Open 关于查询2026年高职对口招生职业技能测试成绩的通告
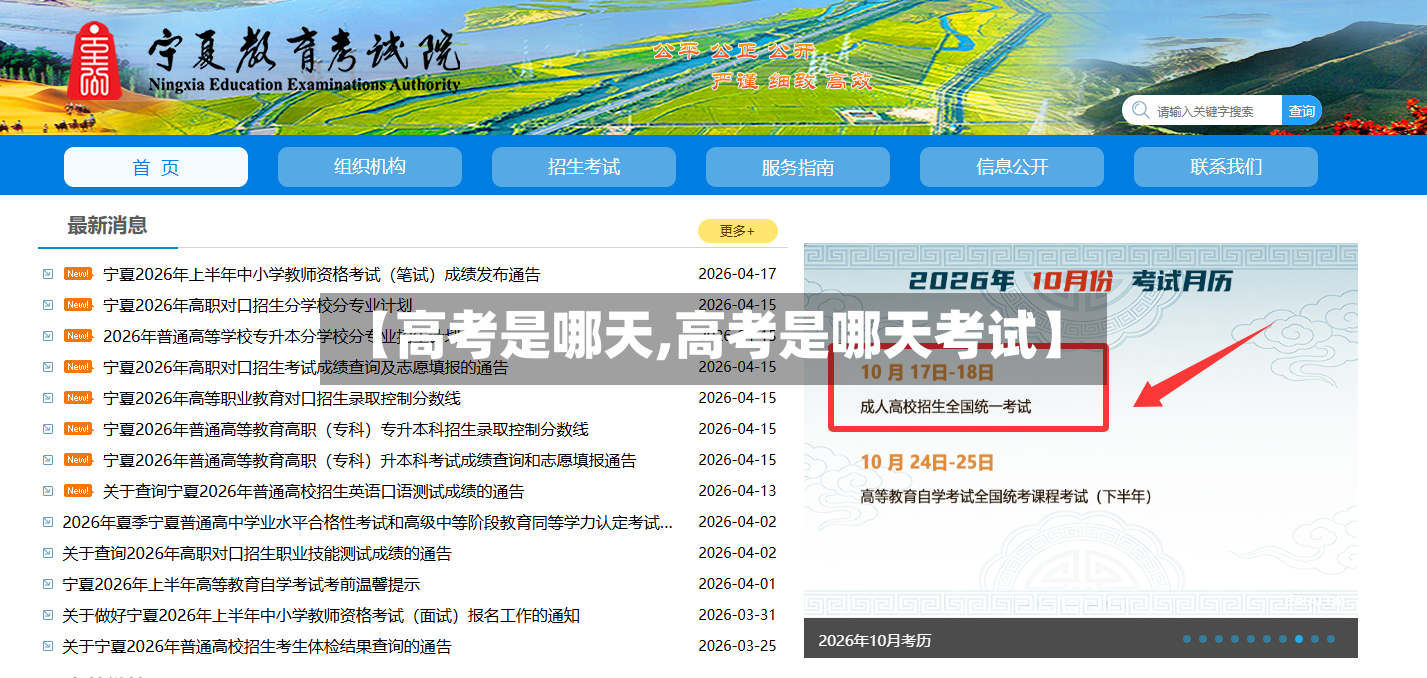The height and width of the screenshot is (678, 1427). (x=257, y=553)
